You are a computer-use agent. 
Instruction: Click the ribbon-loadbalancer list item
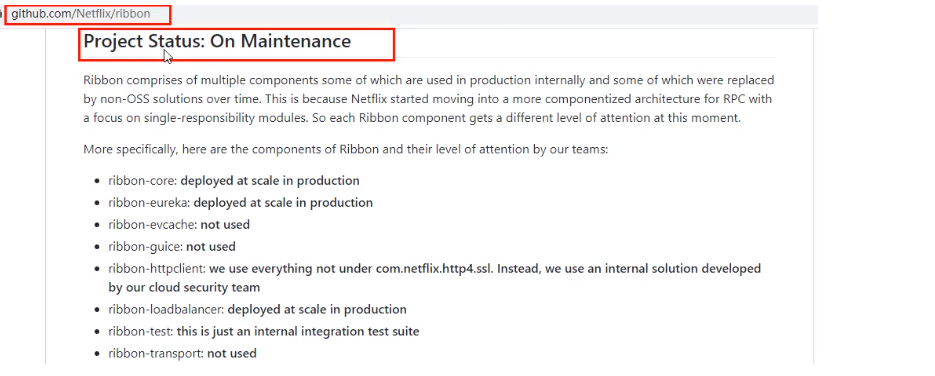pyautogui.click(x=258, y=309)
